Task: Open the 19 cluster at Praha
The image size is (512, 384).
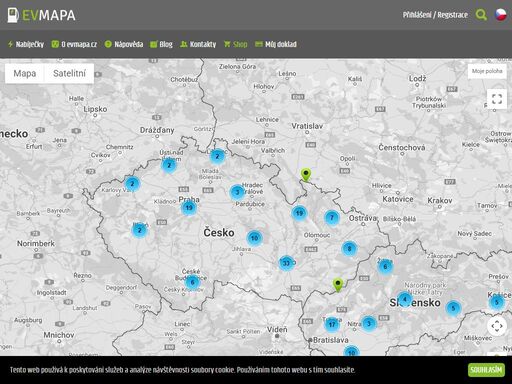Action: [x=189, y=208]
